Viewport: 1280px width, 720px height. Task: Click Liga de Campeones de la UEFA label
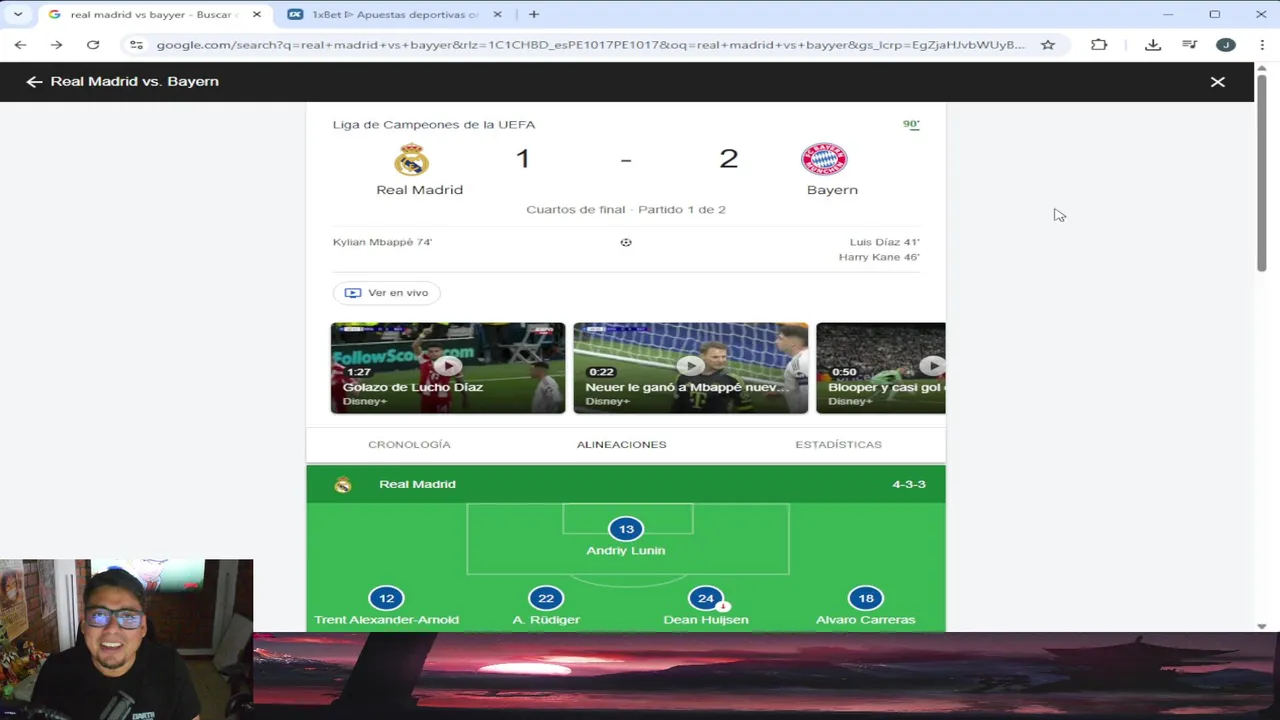point(434,125)
